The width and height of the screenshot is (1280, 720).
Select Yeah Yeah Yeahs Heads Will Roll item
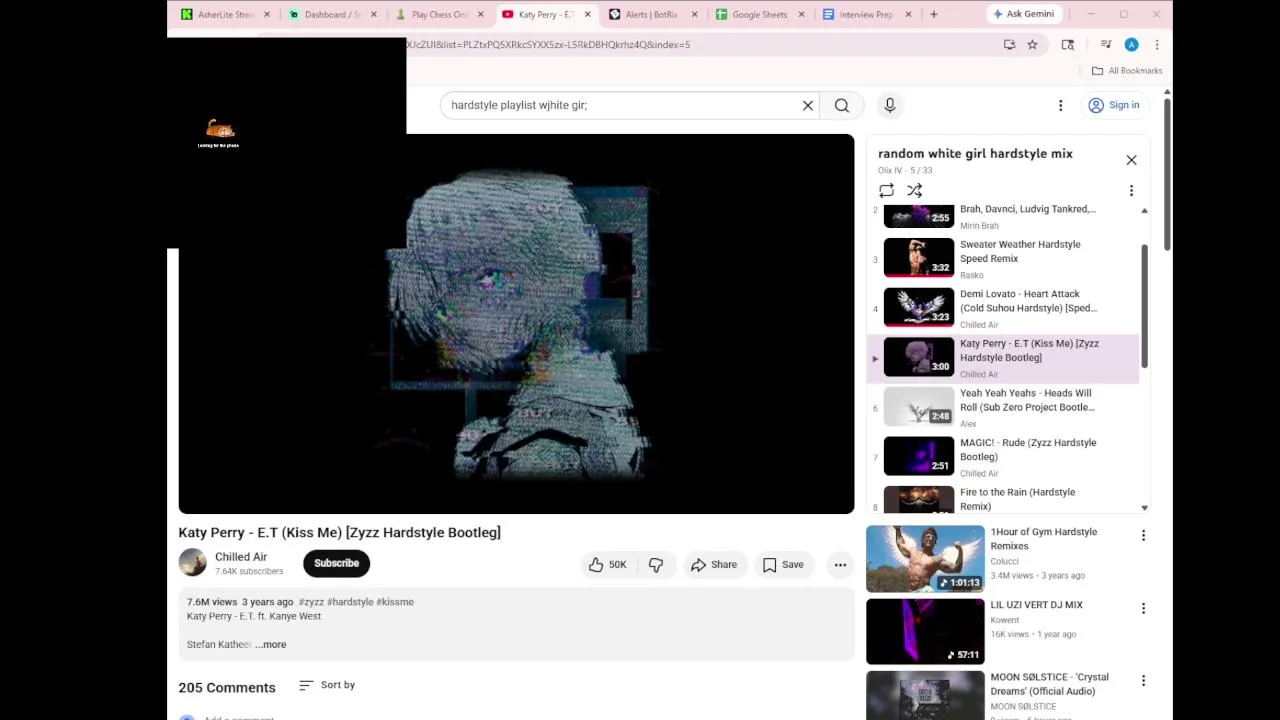point(1004,407)
